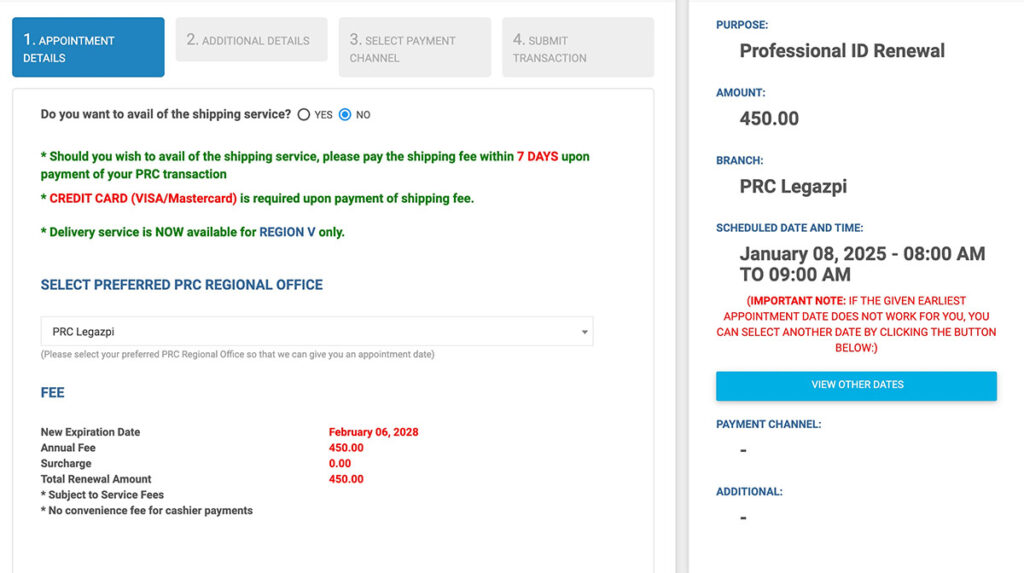Choose NO for the shipping service
Screen dimensions: 1024x573
[345, 115]
